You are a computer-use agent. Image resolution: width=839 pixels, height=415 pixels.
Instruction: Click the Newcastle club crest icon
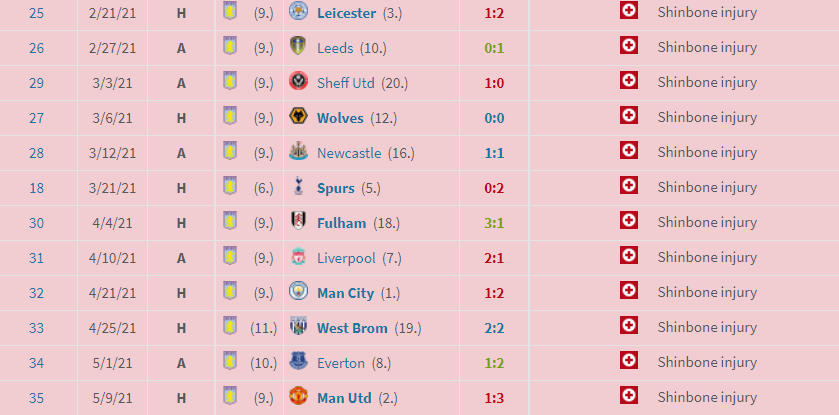[298, 151]
